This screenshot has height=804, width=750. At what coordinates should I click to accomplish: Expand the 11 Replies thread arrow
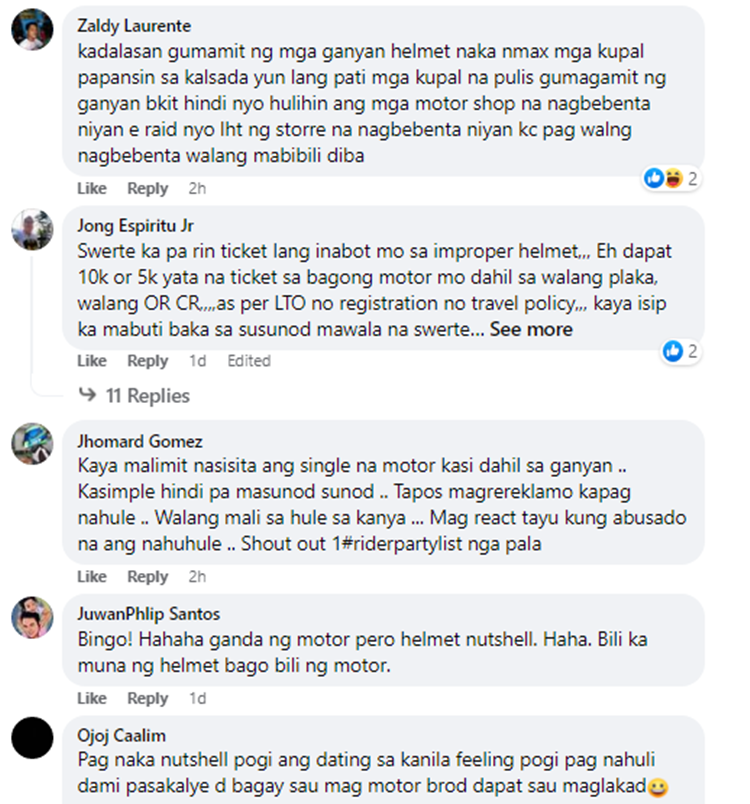[87, 394]
